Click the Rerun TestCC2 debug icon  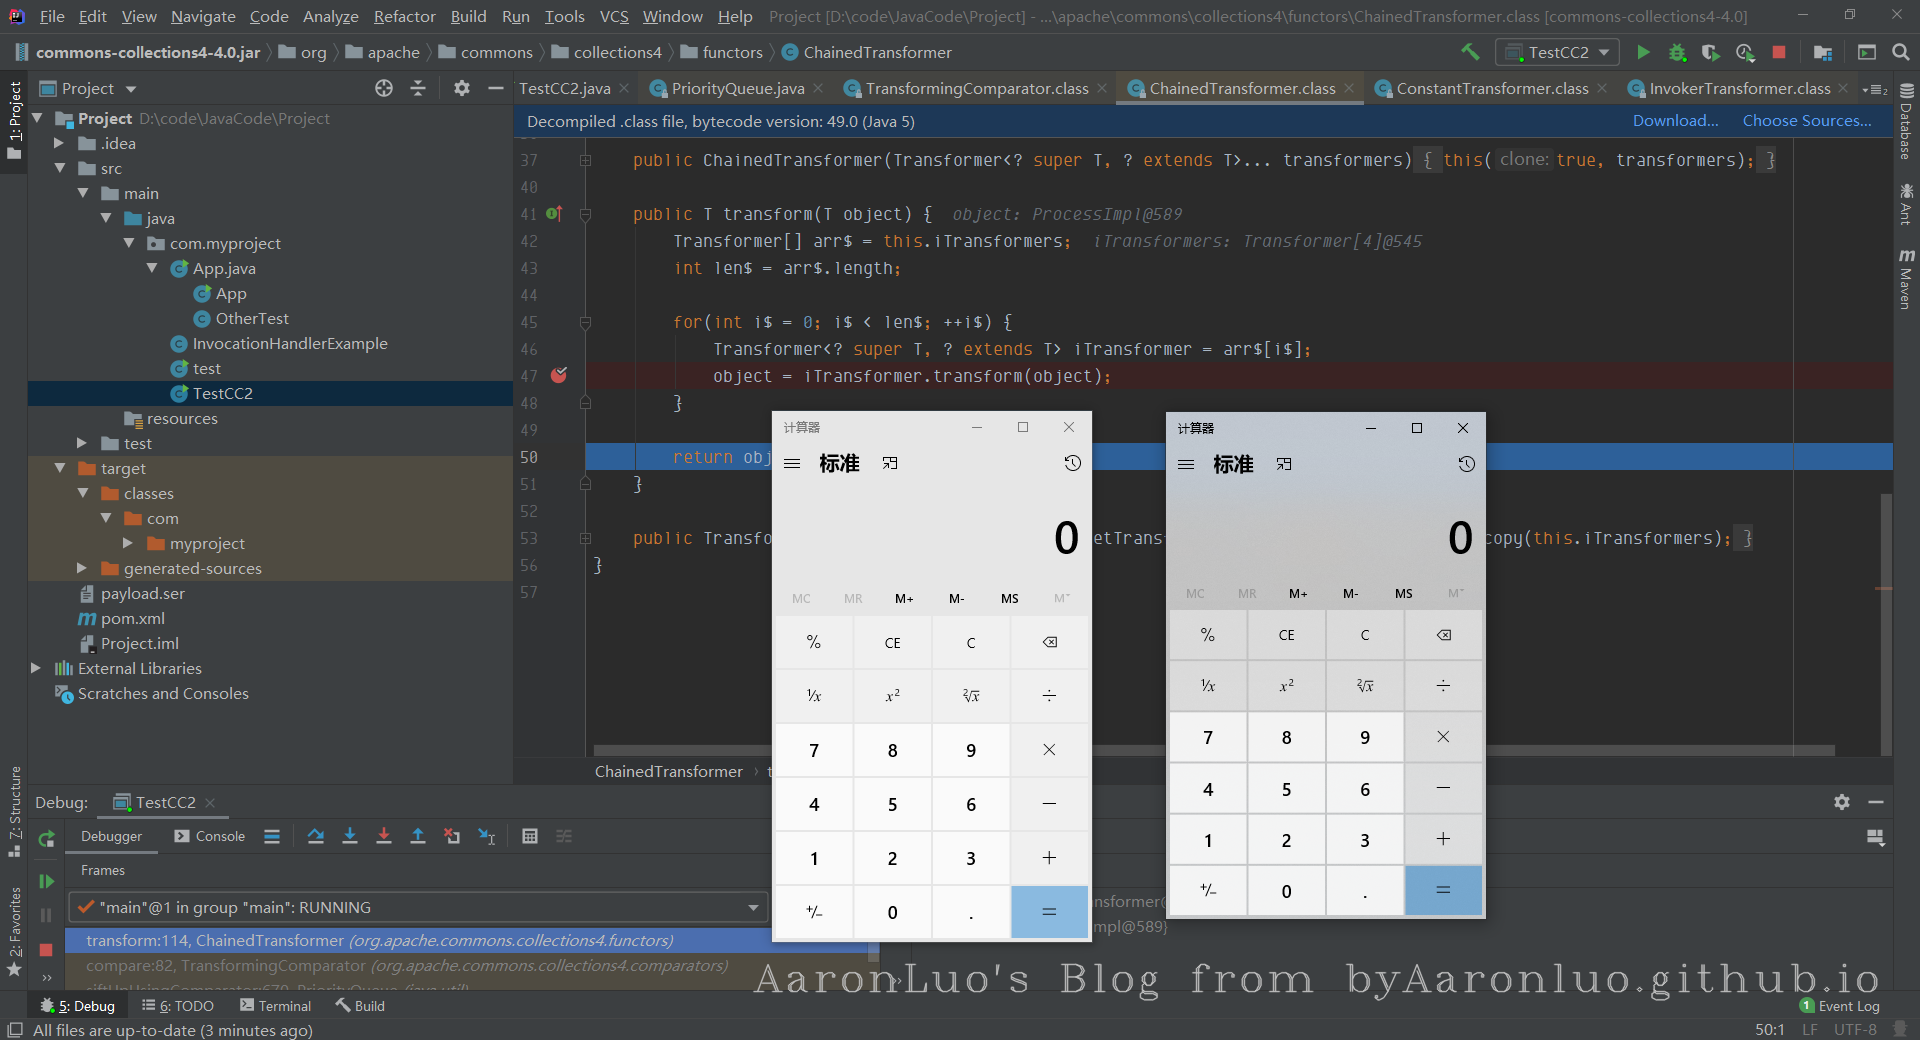point(46,838)
